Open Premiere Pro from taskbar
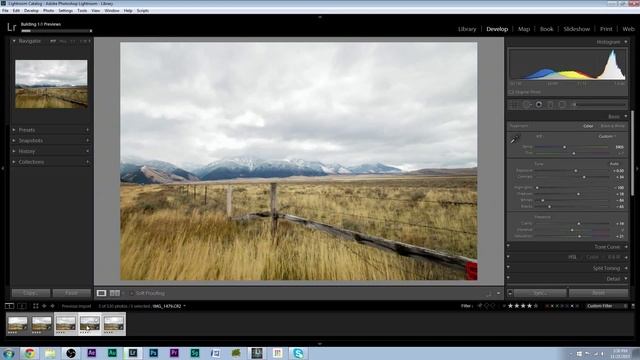 point(174,353)
